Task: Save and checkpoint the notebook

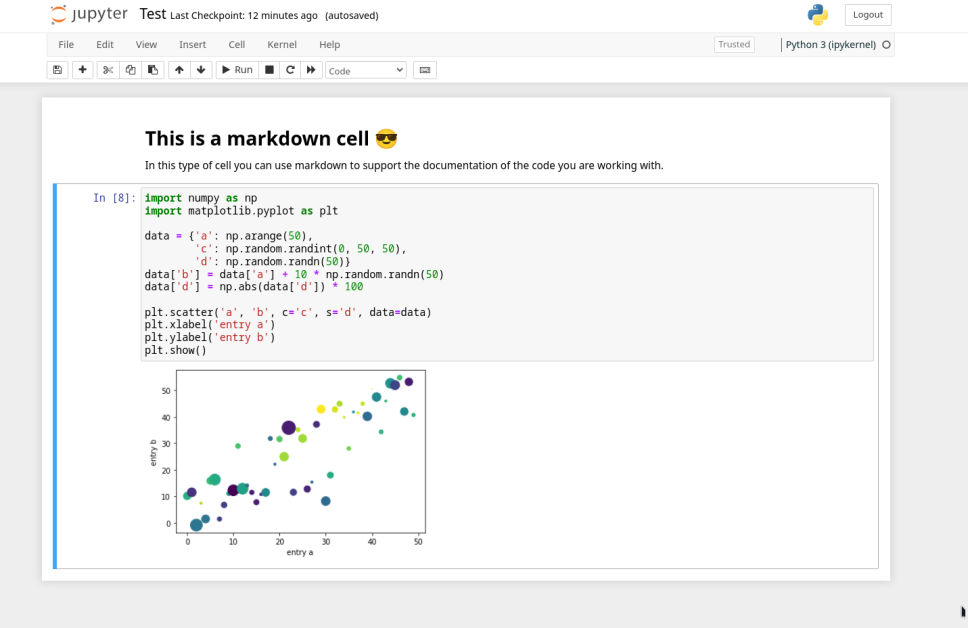Action: click(x=57, y=70)
